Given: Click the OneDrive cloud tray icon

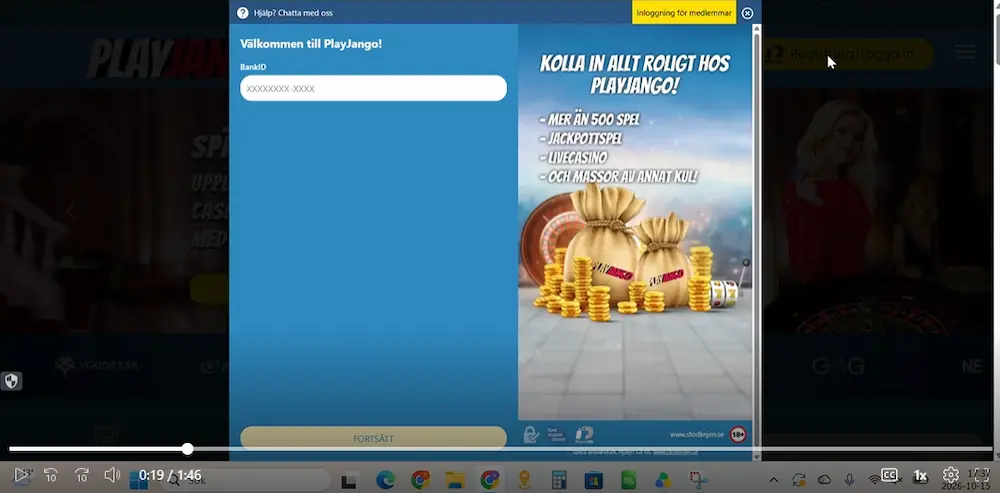Looking at the screenshot, I should [825, 480].
